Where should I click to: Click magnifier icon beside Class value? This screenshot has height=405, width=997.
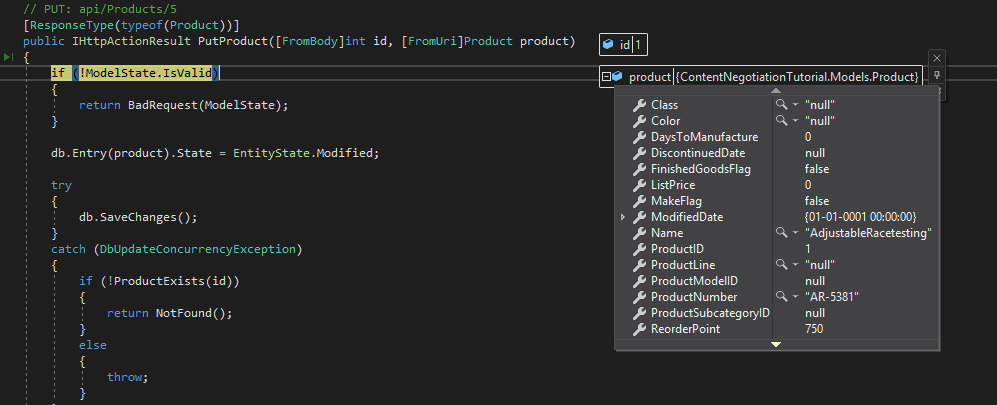point(782,105)
